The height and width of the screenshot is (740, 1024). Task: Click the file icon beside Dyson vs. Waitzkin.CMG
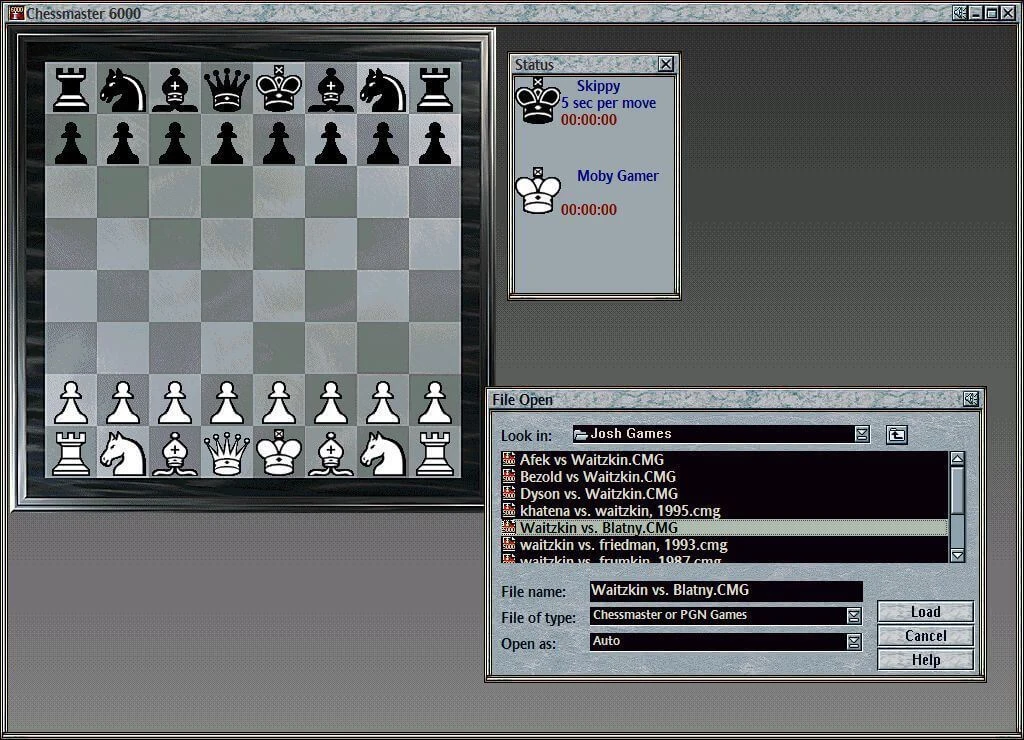(x=509, y=494)
